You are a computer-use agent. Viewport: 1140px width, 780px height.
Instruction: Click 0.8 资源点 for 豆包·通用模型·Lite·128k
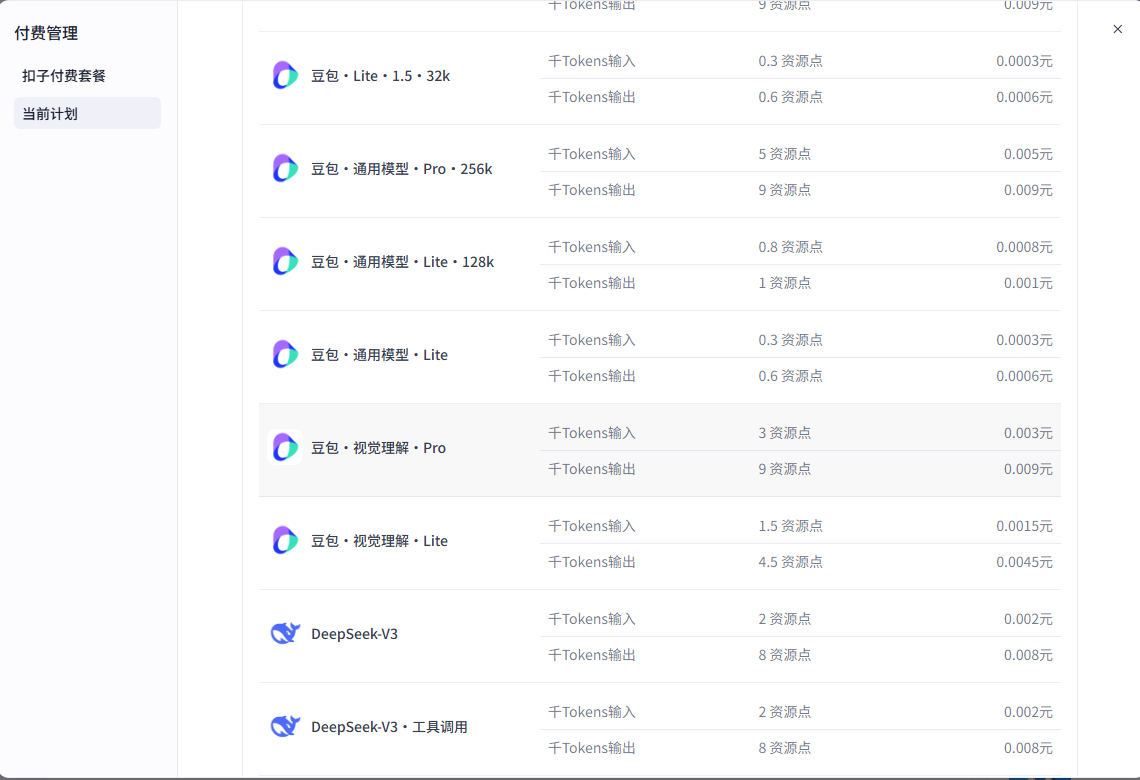pos(790,247)
